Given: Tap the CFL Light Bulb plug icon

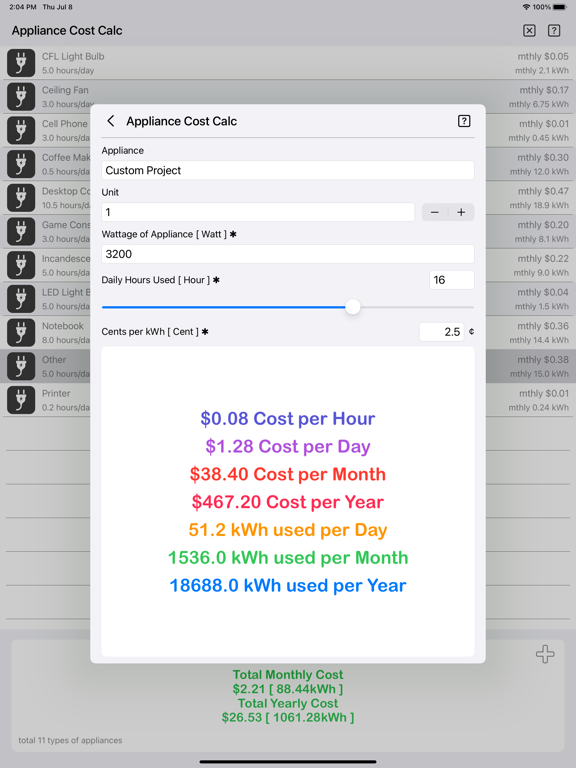Looking at the screenshot, I should click(x=21, y=63).
